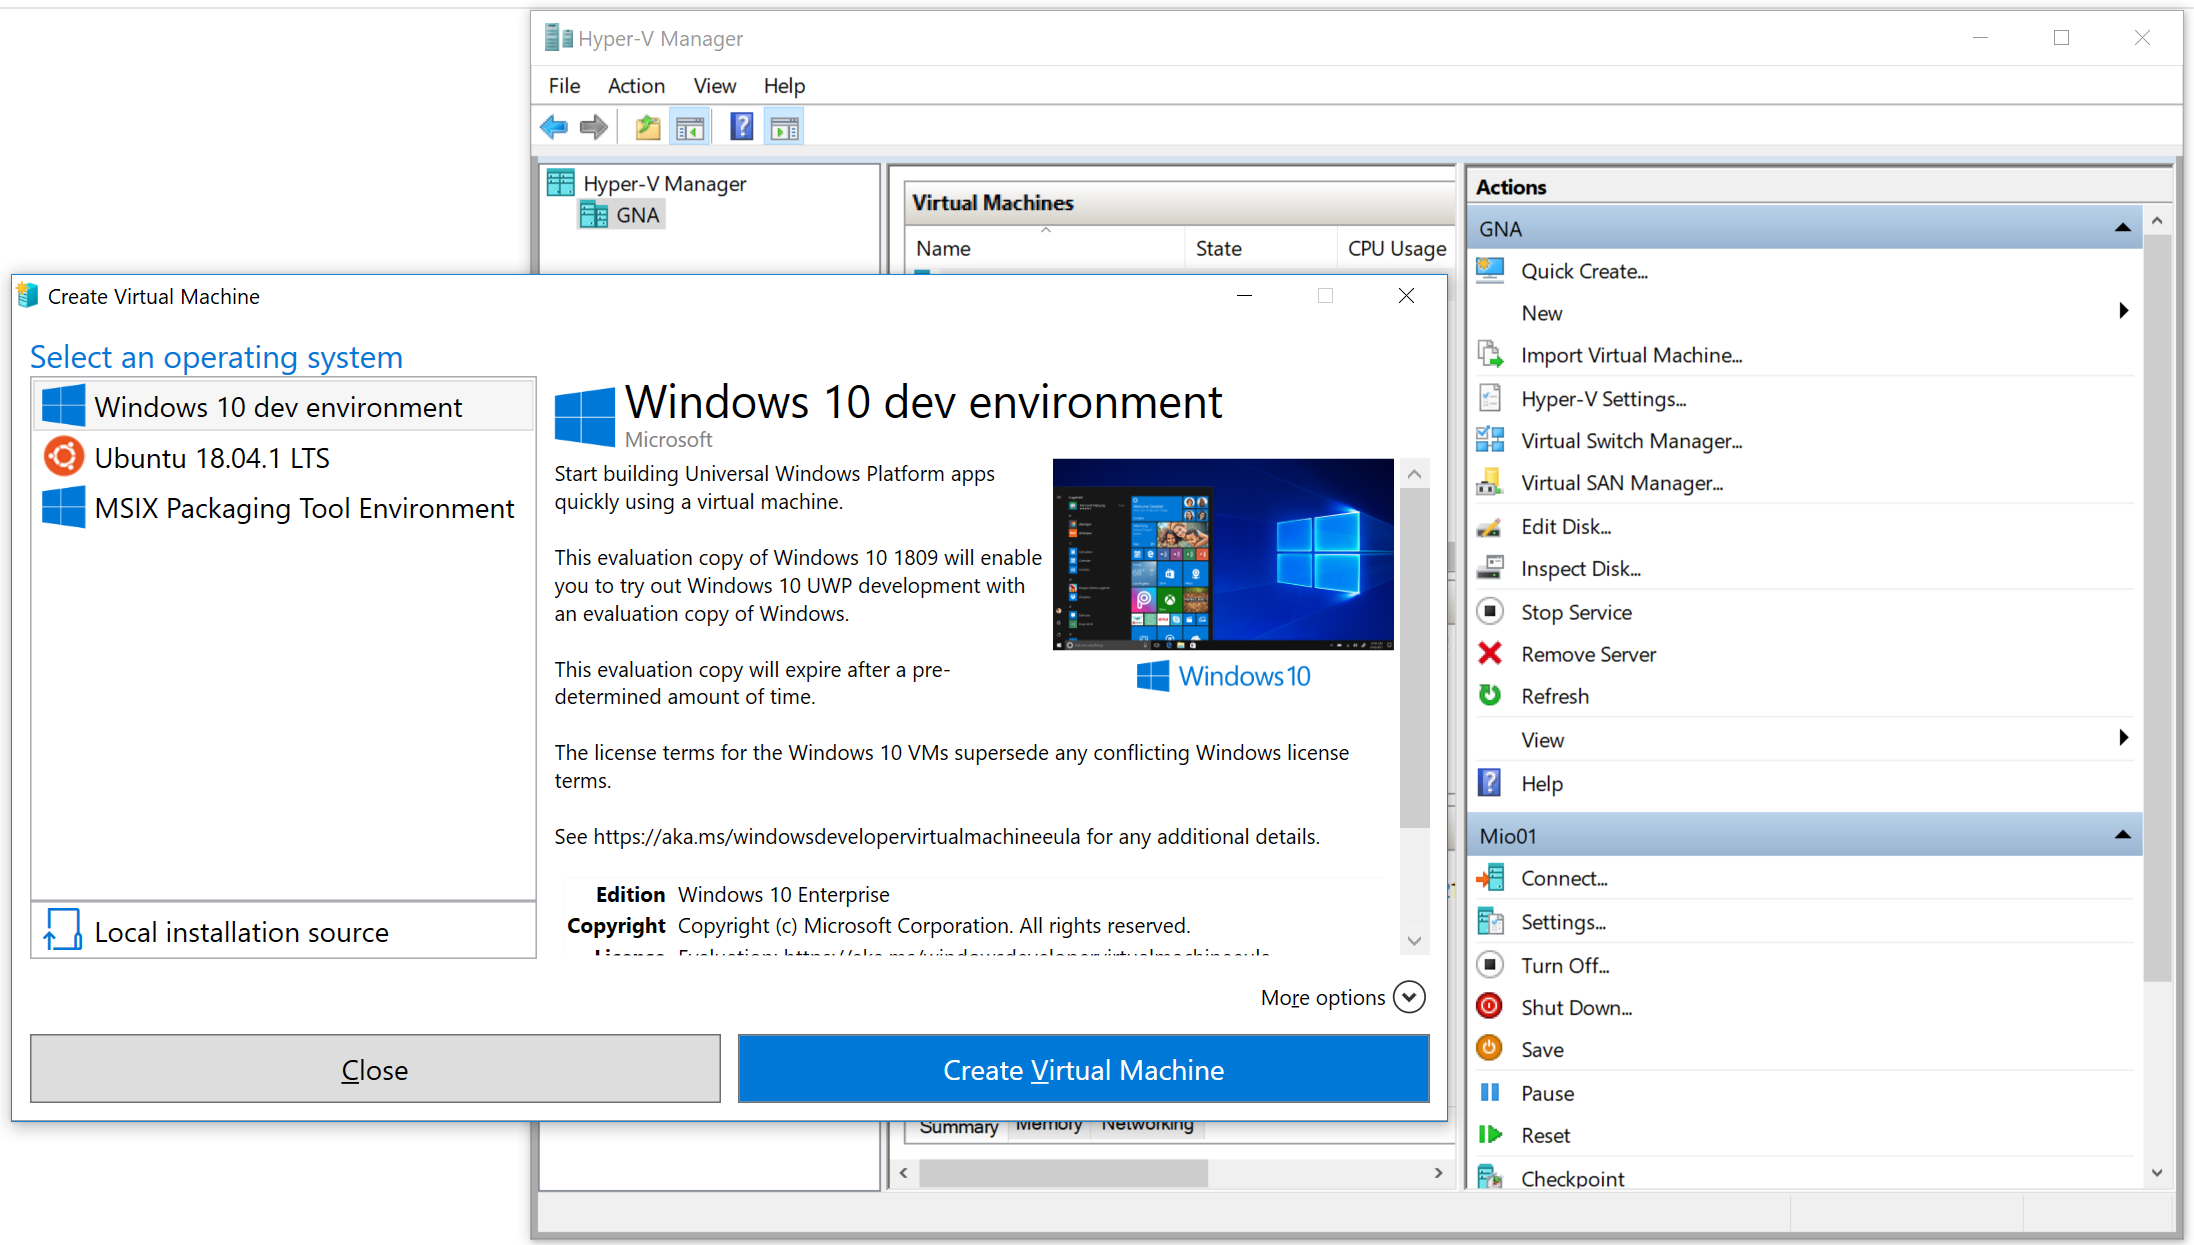Click the Edit Disk icon
The image size is (2194, 1245).
coord(1490,526)
